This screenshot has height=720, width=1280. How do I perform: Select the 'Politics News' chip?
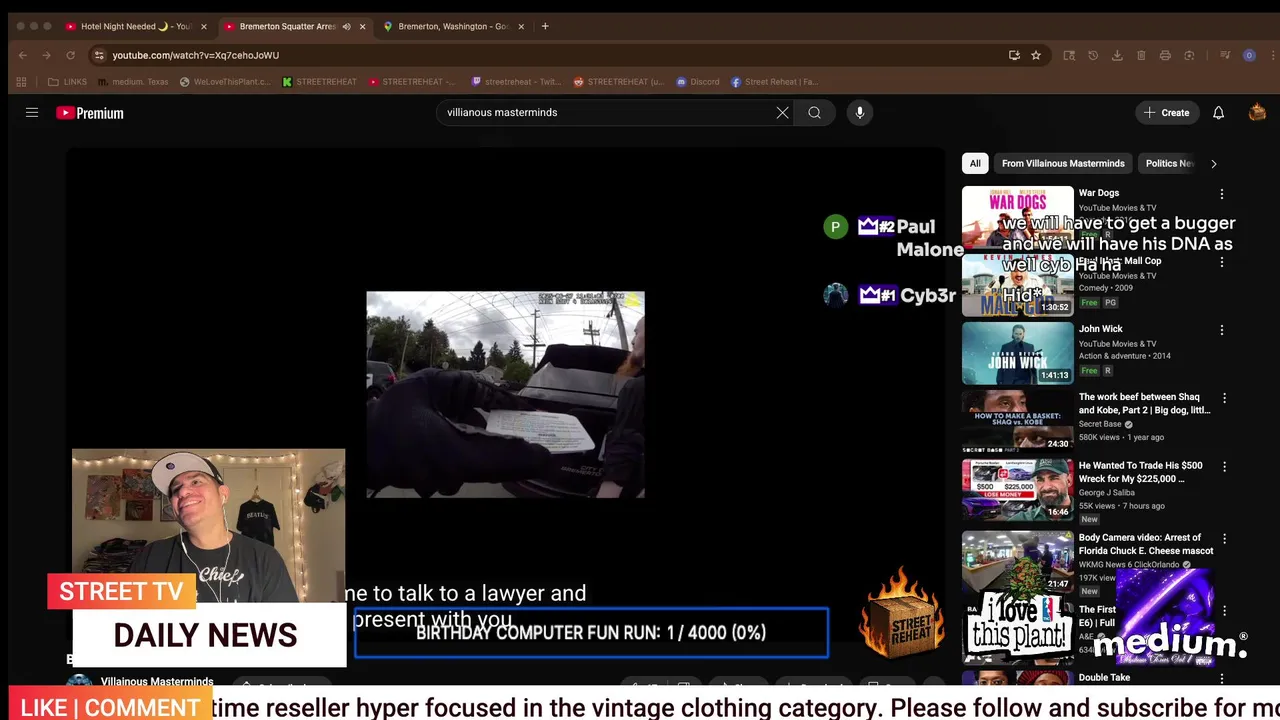click(x=1169, y=163)
